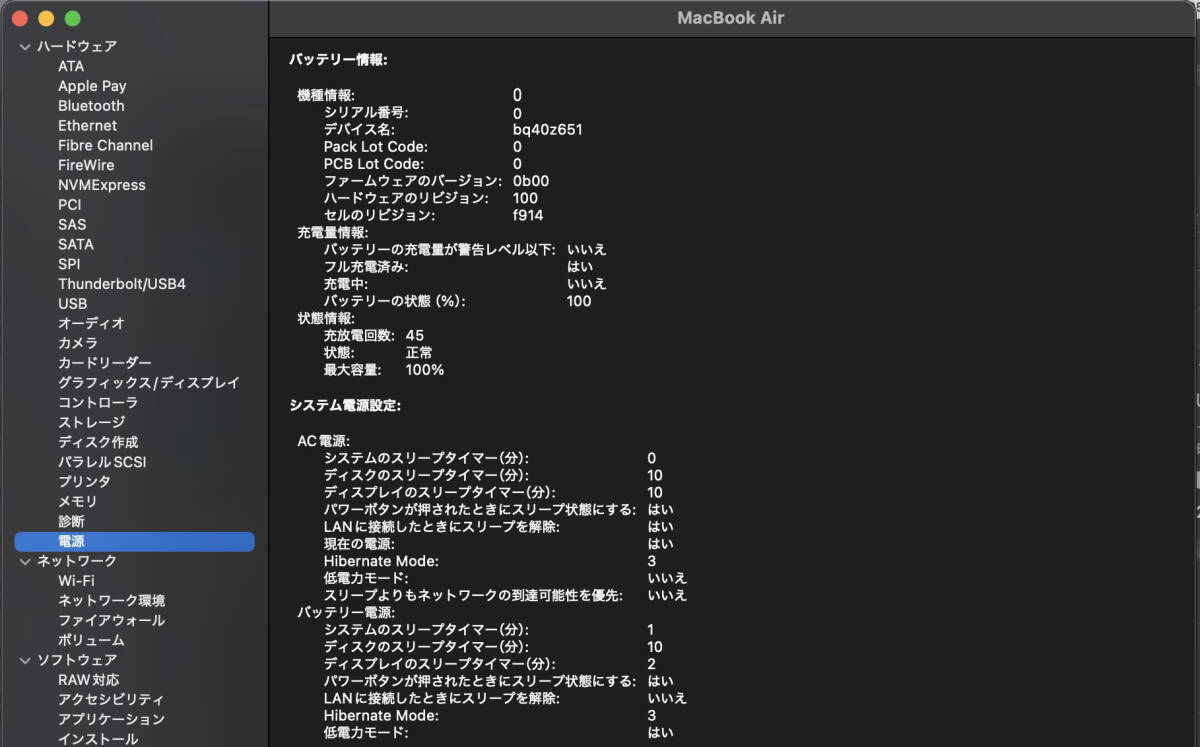Select SPI in the sidebar
Screen dimensions: 1200x747
(69, 264)
